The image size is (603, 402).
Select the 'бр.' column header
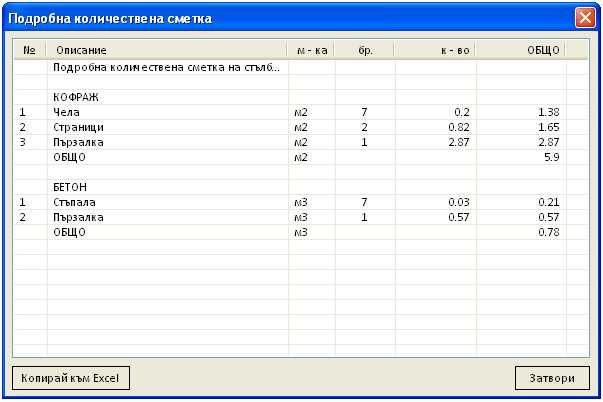point(364,50)
